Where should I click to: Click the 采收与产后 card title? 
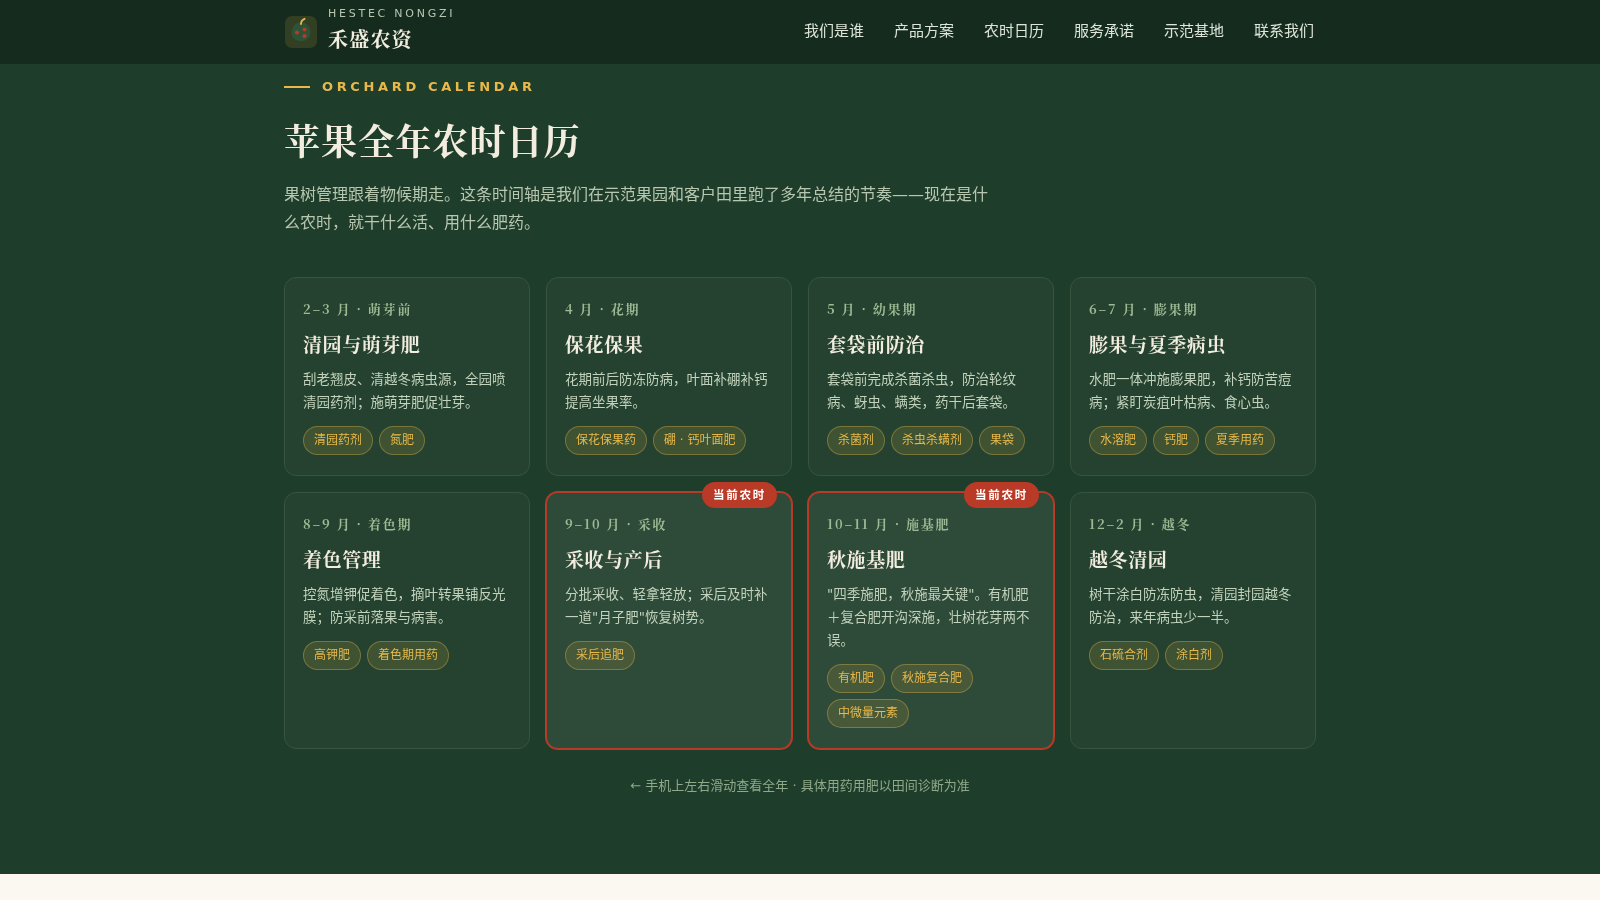[613, 560]
